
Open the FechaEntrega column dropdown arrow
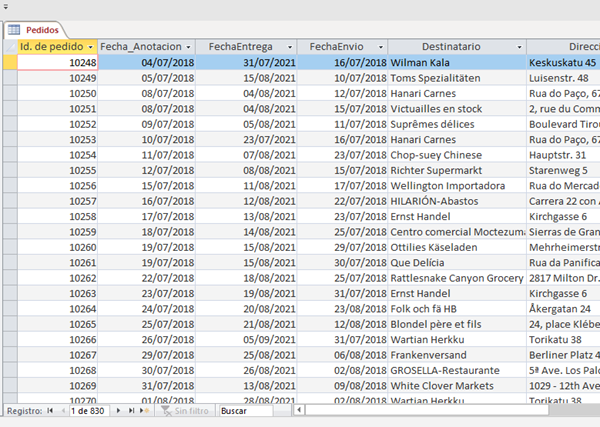pos(290,47)
